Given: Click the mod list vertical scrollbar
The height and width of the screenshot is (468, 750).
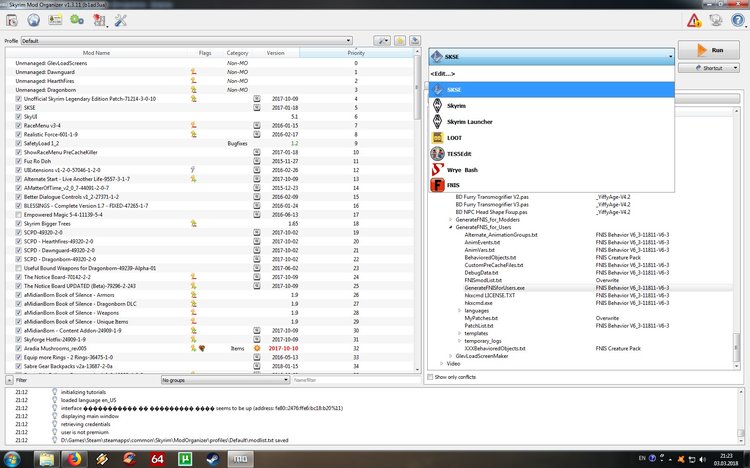Looking at the screenshot, I should (417, 211).
